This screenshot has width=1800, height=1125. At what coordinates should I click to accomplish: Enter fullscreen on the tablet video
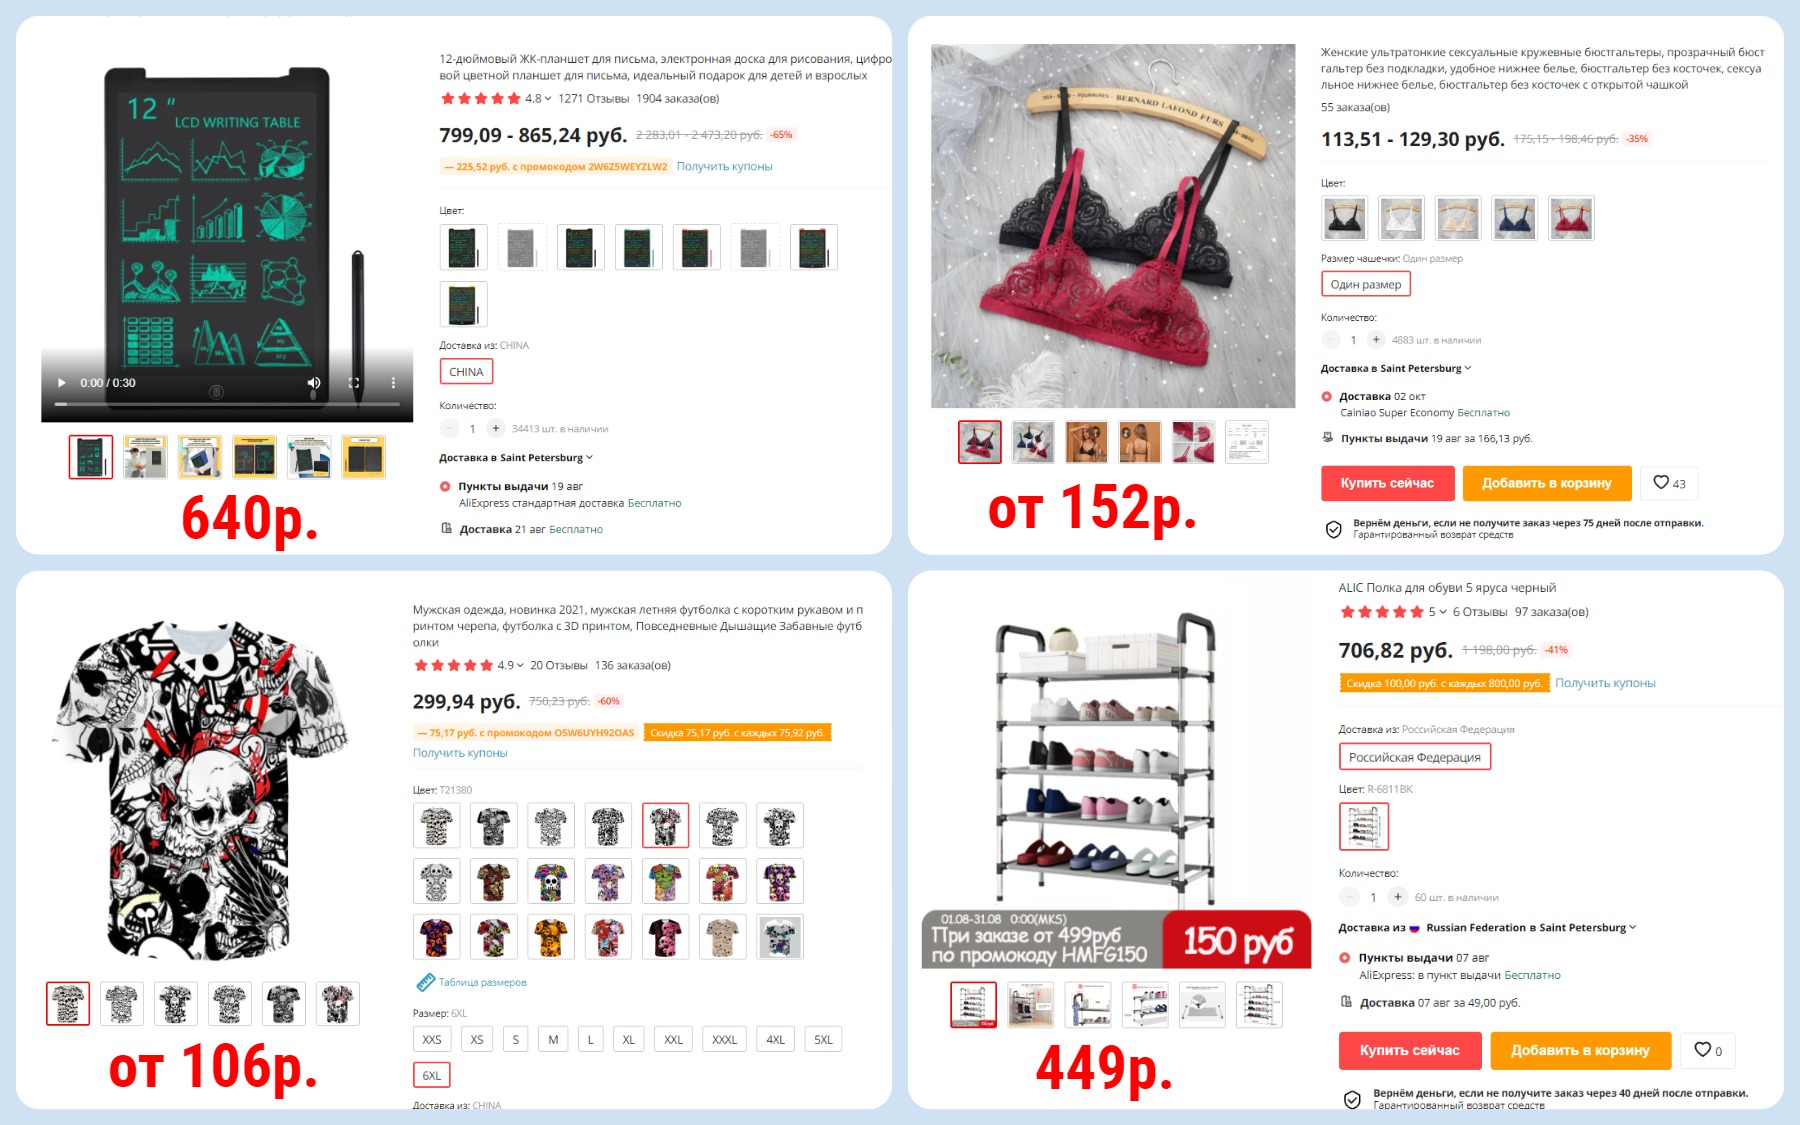[354, 383]
